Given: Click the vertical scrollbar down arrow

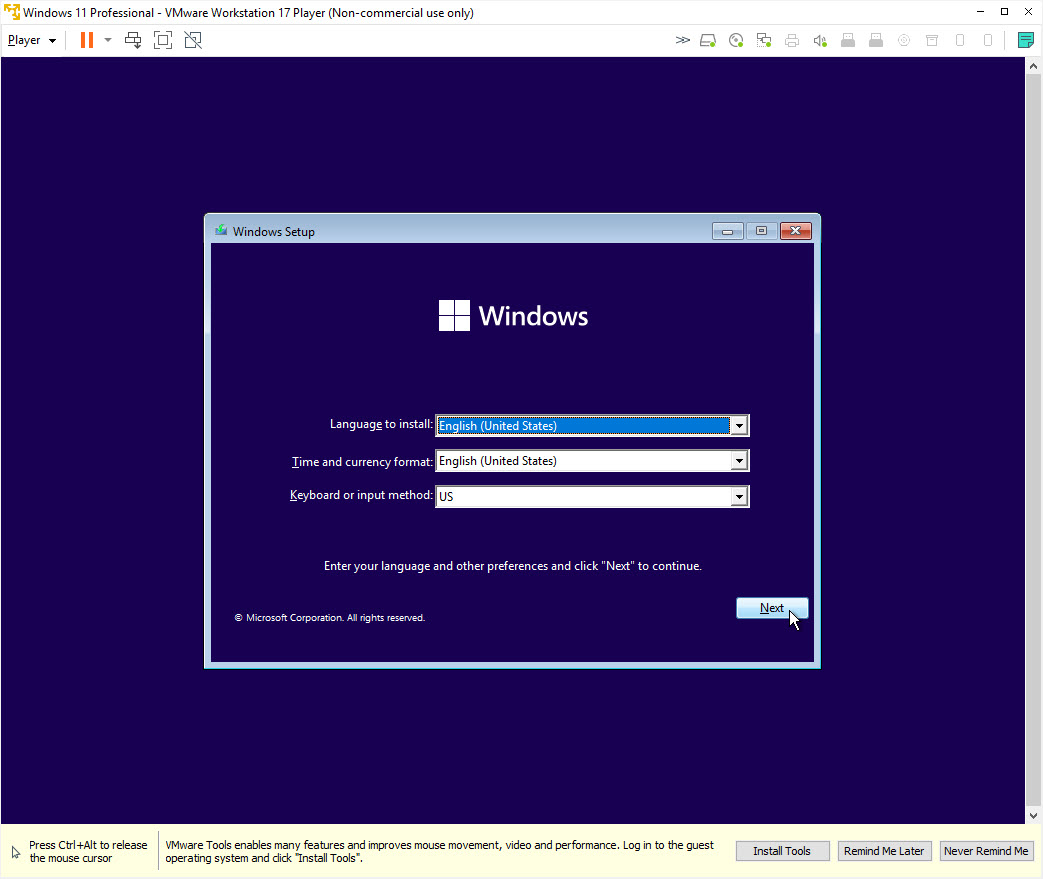Looking at the screenshot, I should coord(1034,815).
